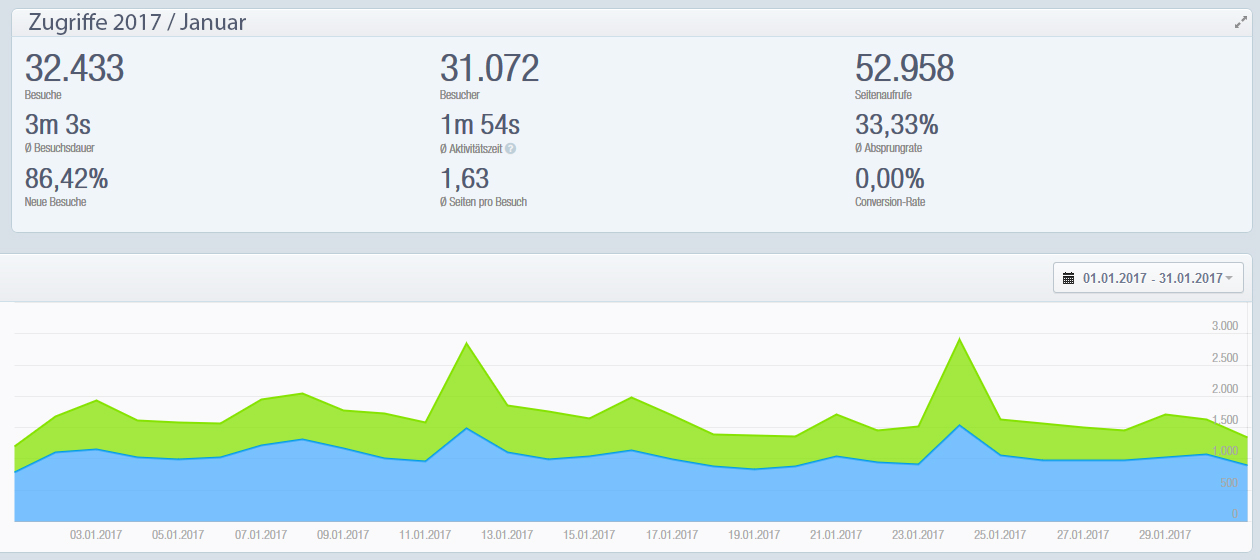Click the green chart peak near 24.01.2017
This screenshot has height=560, width=1260.
[x=959, y=340]
